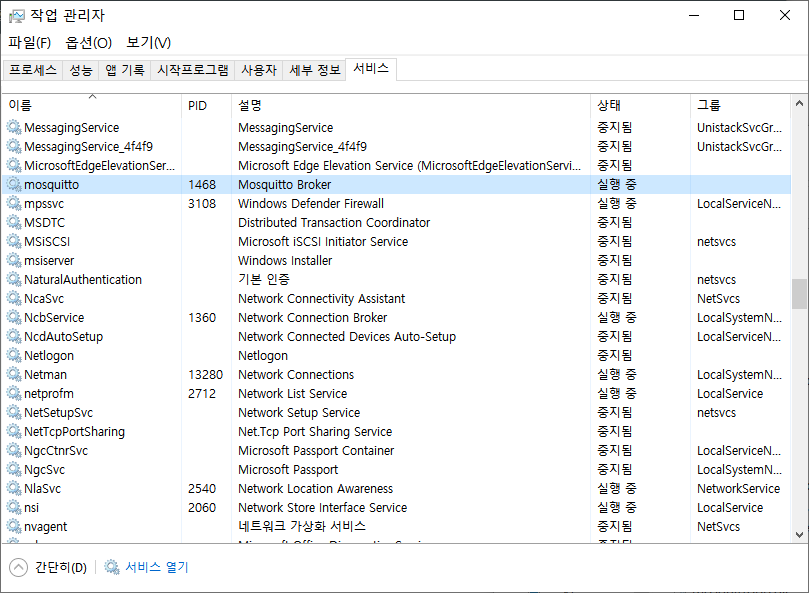Click the 기본 인증 description cell
Viewport: 809px width, 593px height.
(x=264, y=279)
